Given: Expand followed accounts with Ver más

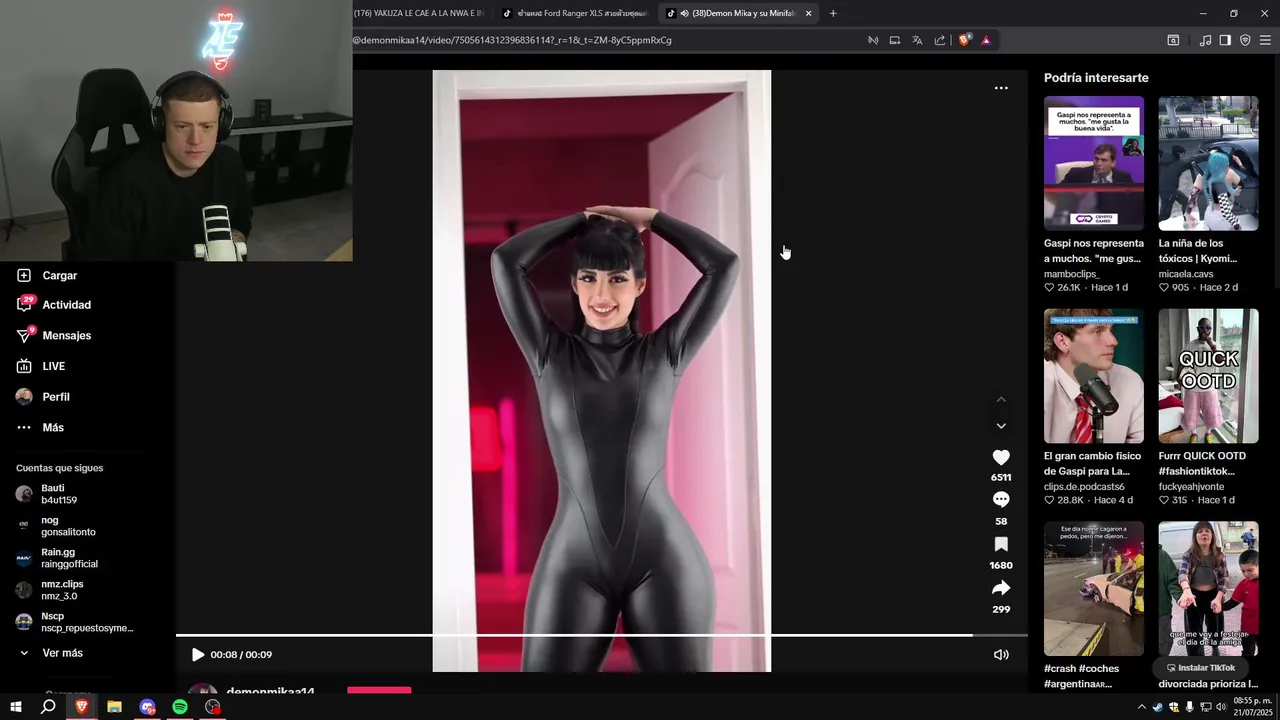Looking at the screenshot, I should pos(50,653).
